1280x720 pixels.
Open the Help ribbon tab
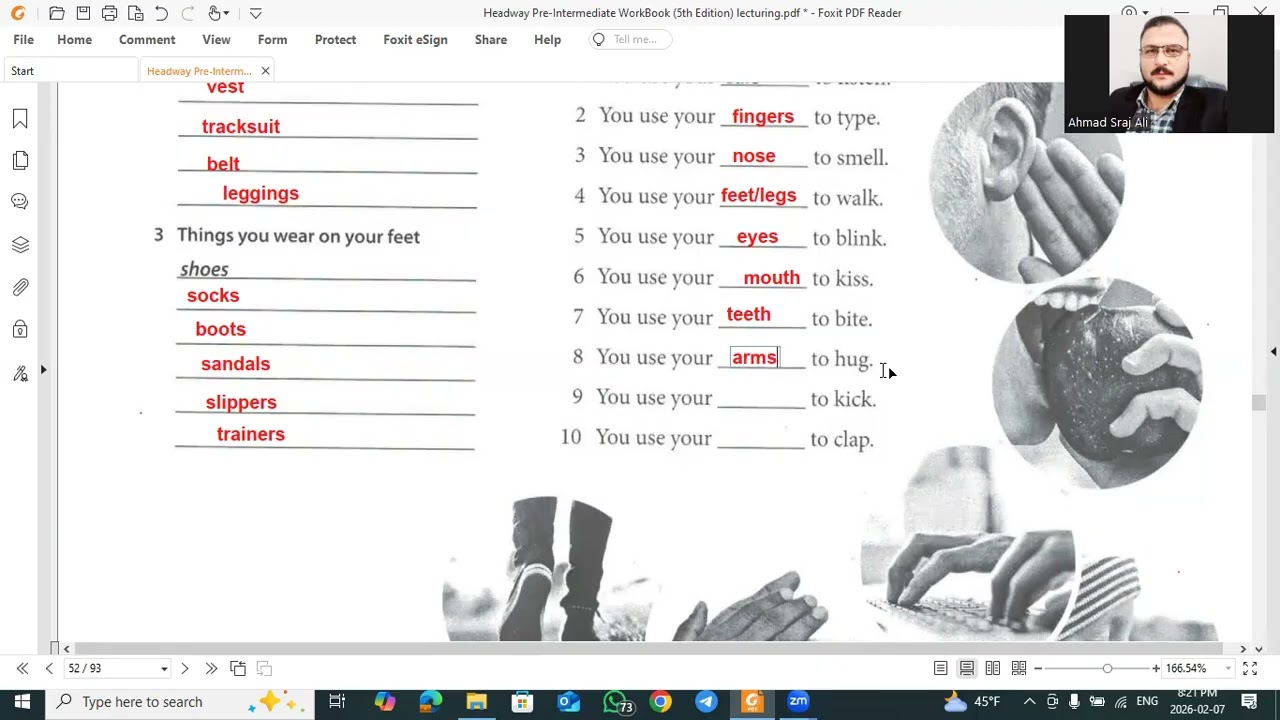(x=547, y=40)
